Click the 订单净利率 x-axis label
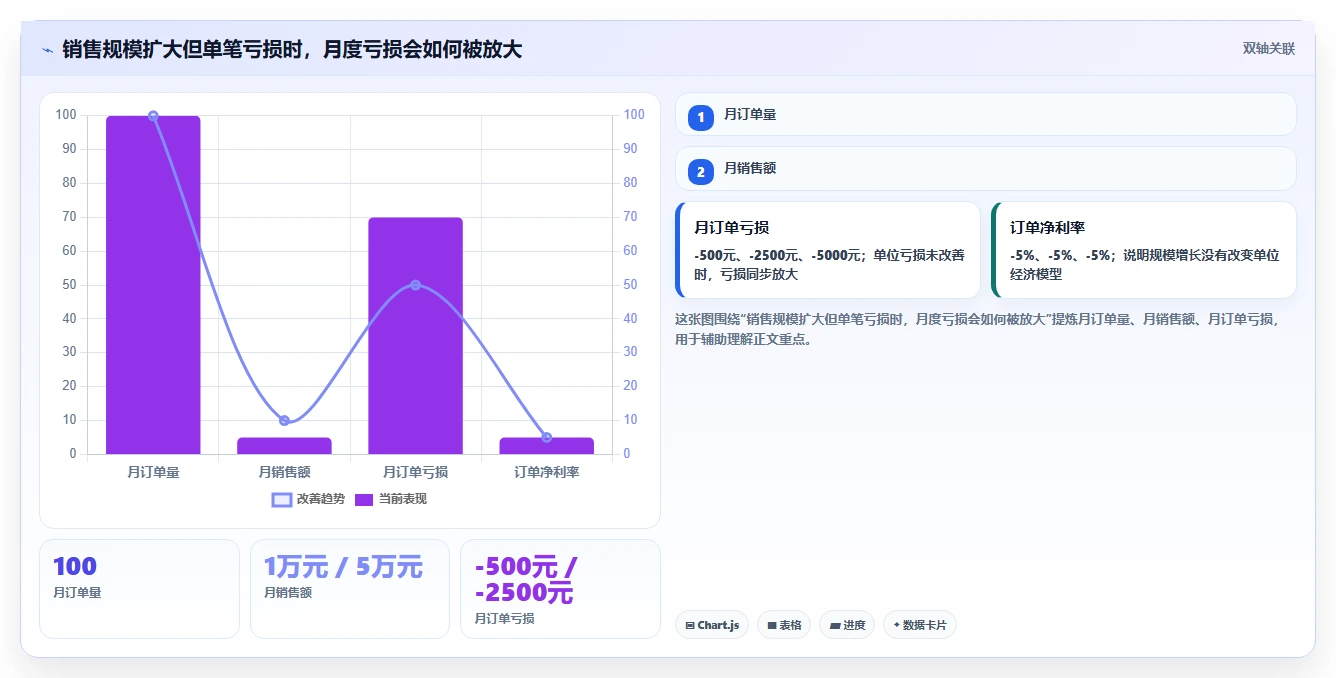This screenshot has height=678, width=1336. point(546,472)
